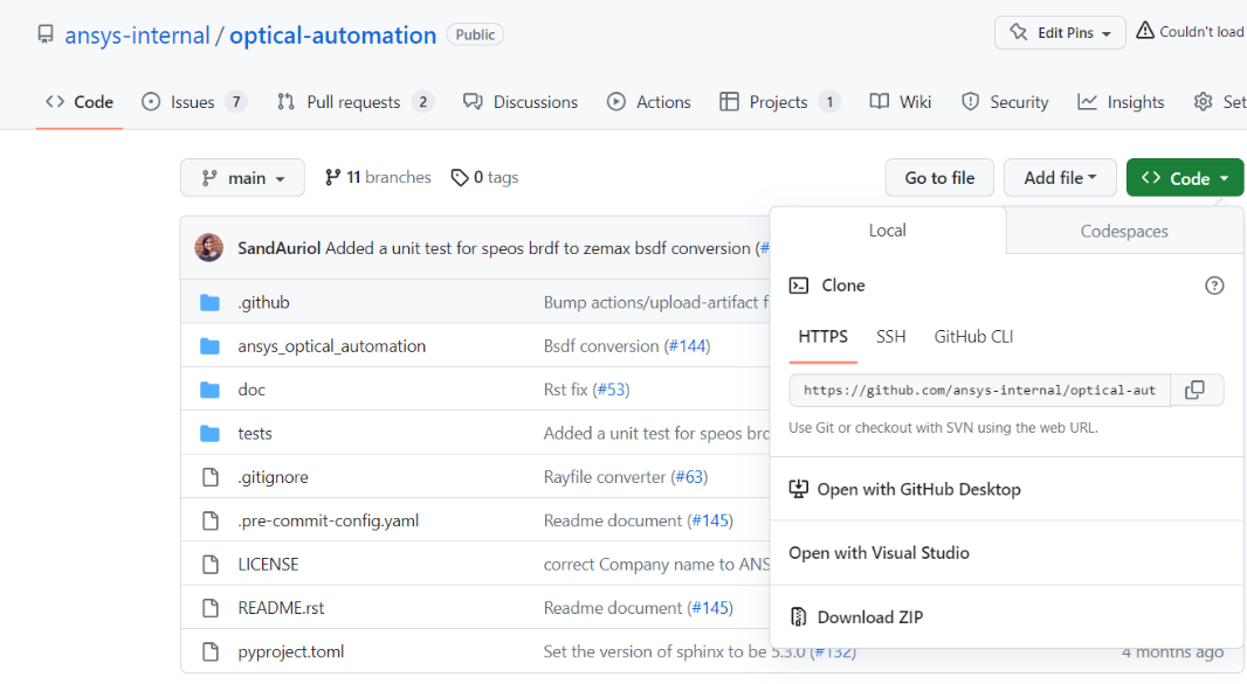The image size is (1247, 684).
Task: Open the doc folder
Action: pos(252,389)
